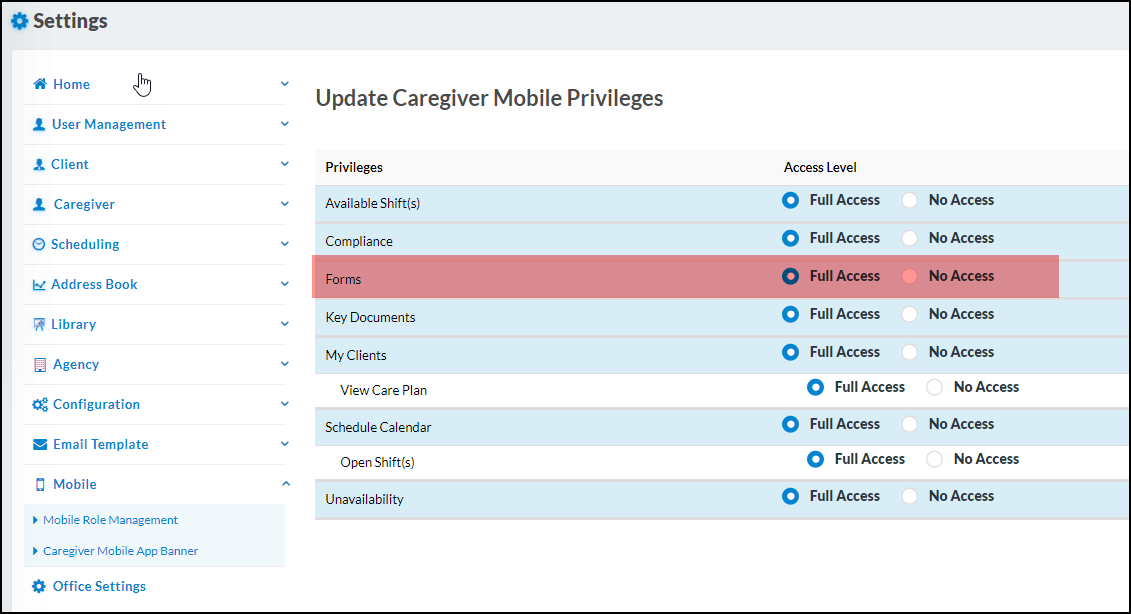1131x614 pixels.
Task: Choose No Access for View Care Plan
Action: (x=934, y=387)
